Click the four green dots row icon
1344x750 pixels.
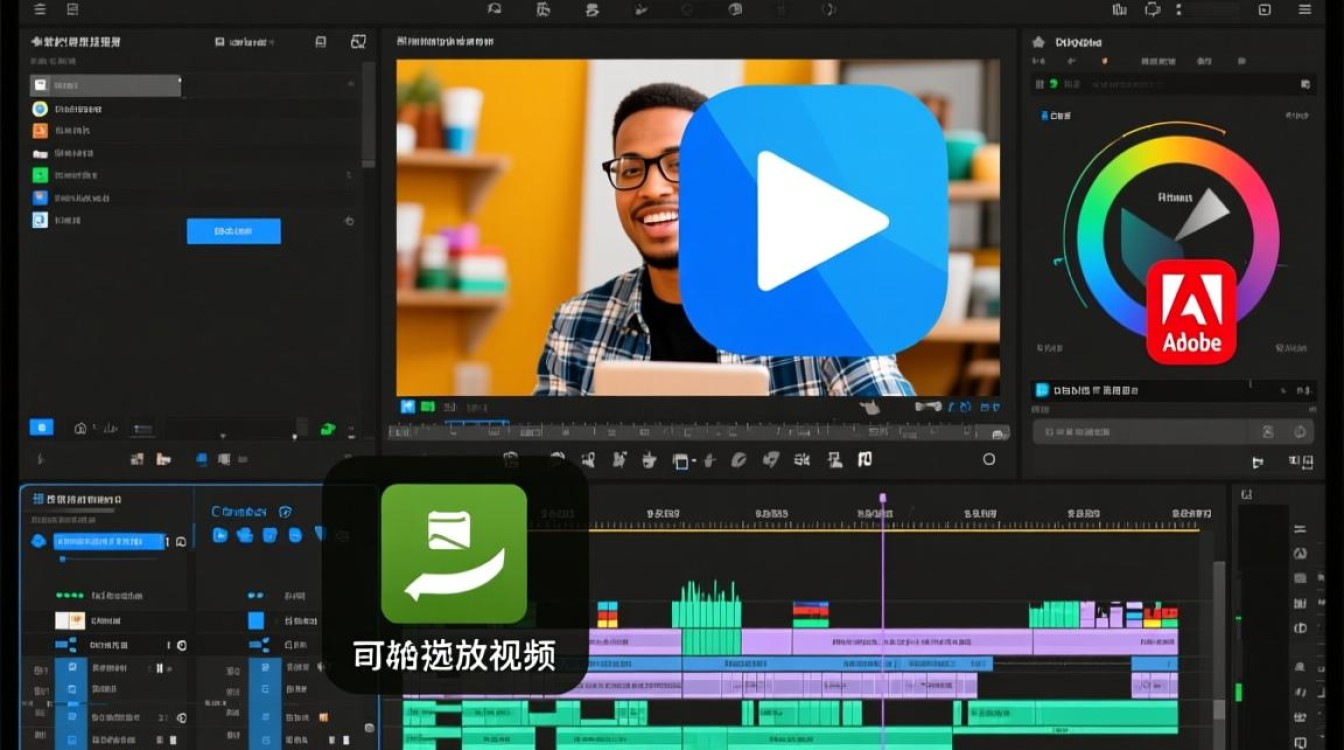click(x=68, y=595)
